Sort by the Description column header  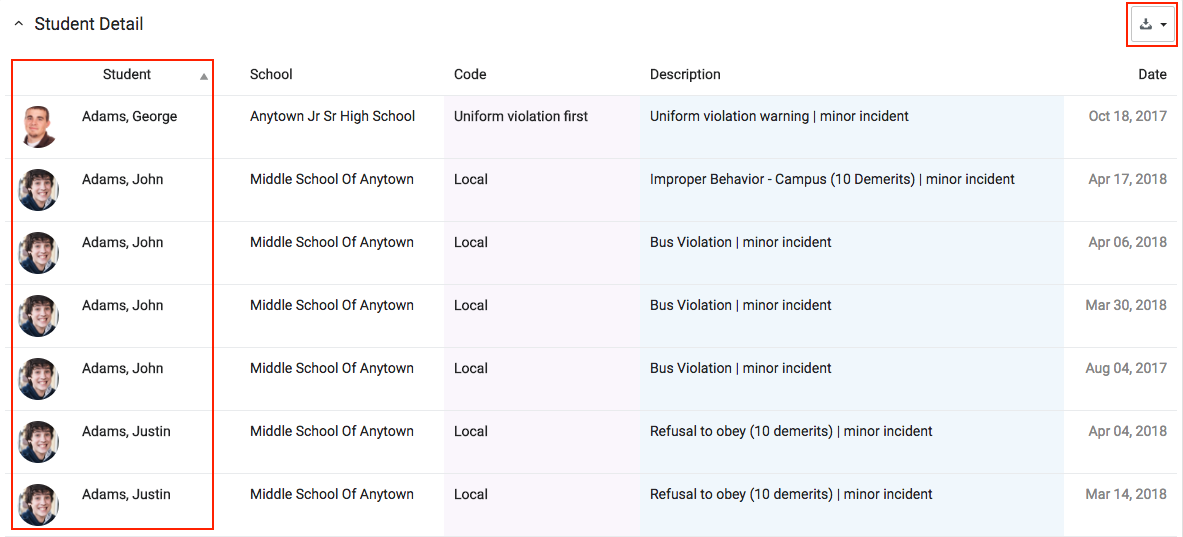pyautogui.click(x=685, y=75)
